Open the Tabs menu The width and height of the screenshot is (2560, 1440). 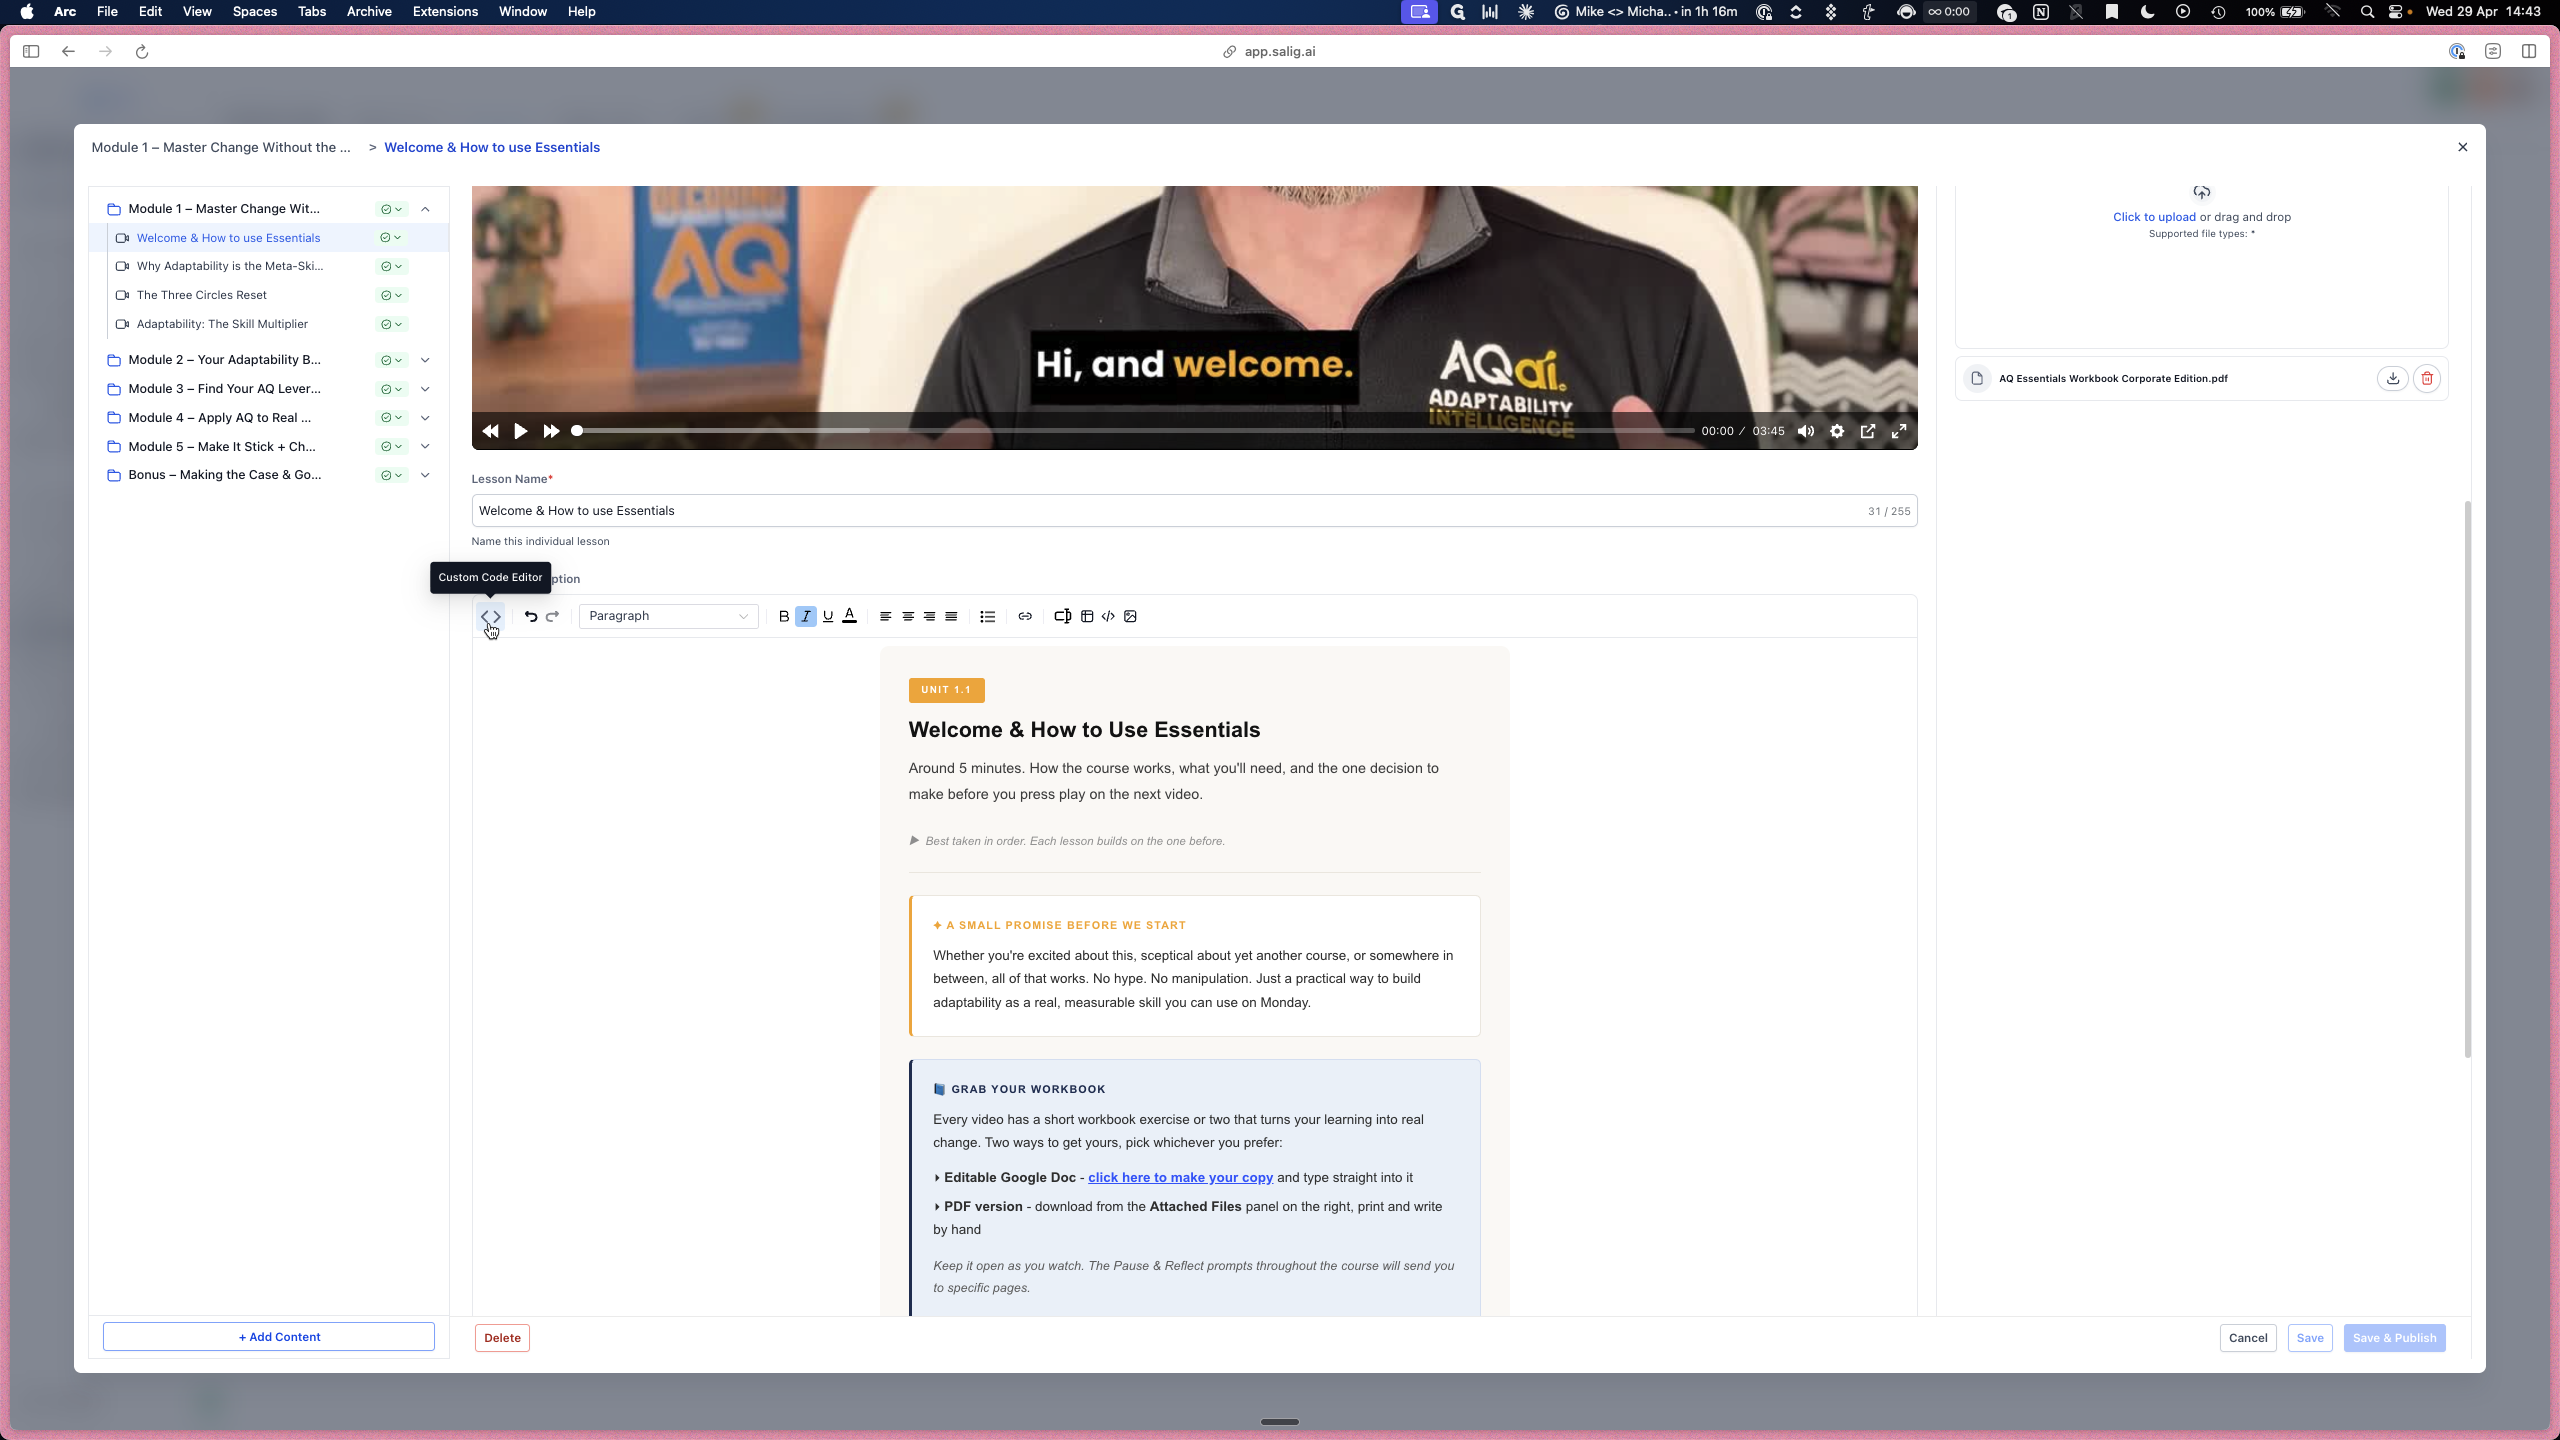click(x=312, y=12)
